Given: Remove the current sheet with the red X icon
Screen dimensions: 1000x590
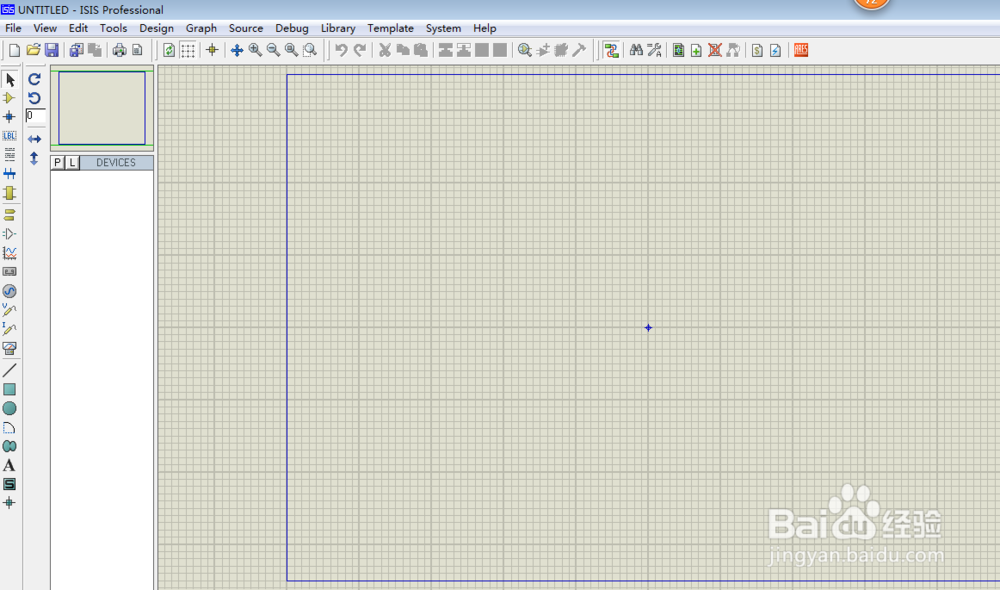Looking at the screenshot, I should [715, 50].
